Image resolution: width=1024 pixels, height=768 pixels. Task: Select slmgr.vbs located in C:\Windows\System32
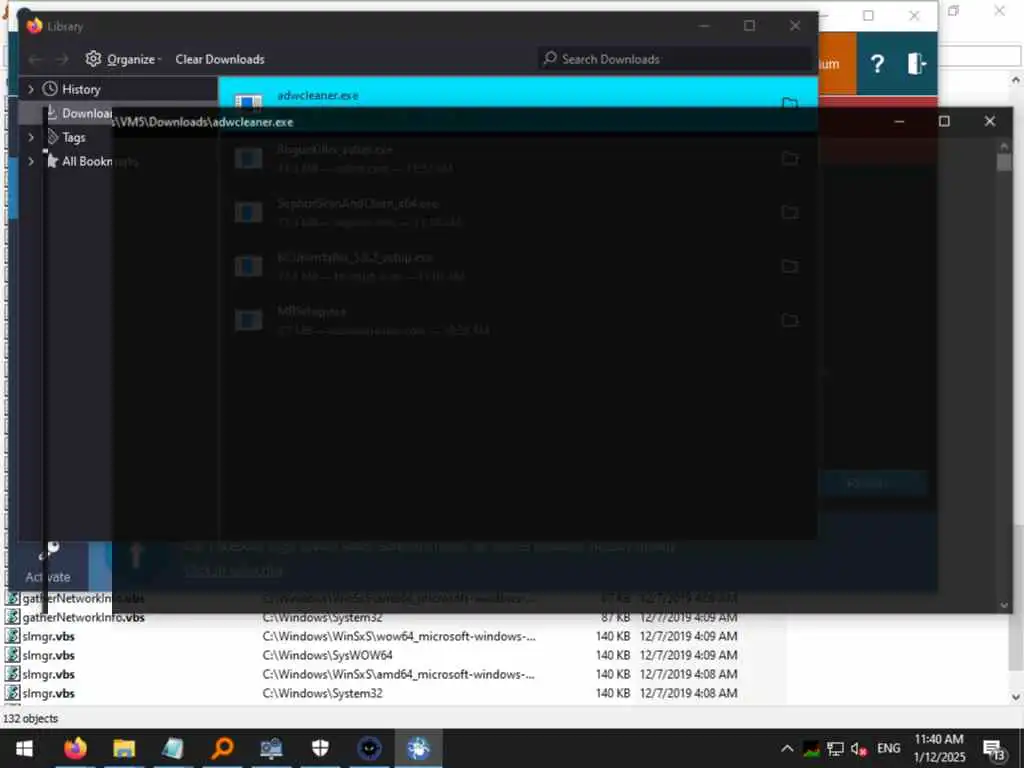point(48,693)
